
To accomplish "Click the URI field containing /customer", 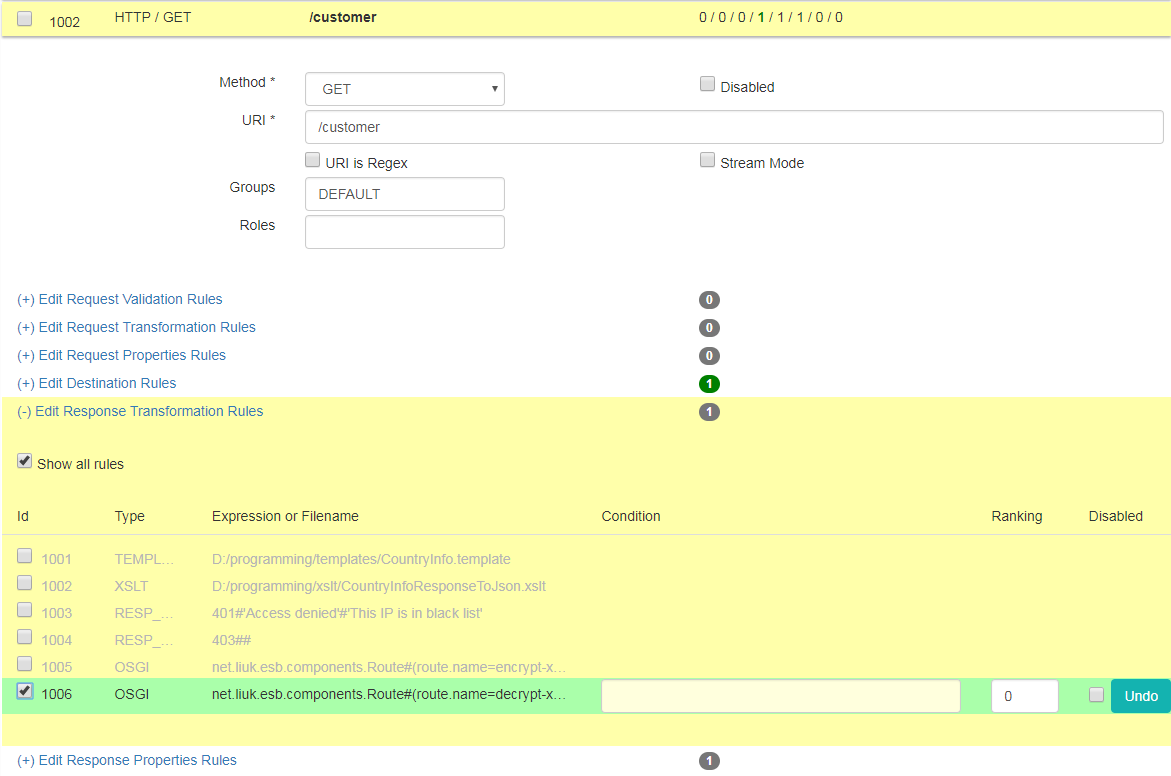I will [733, 127].
